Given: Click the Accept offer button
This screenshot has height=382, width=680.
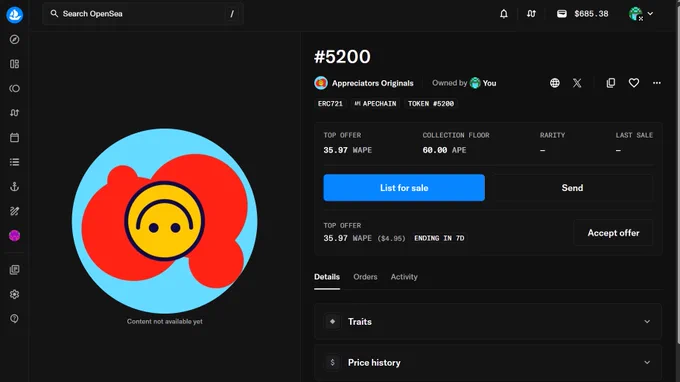Looking at the screenshot, I should [x=613, y=233].
